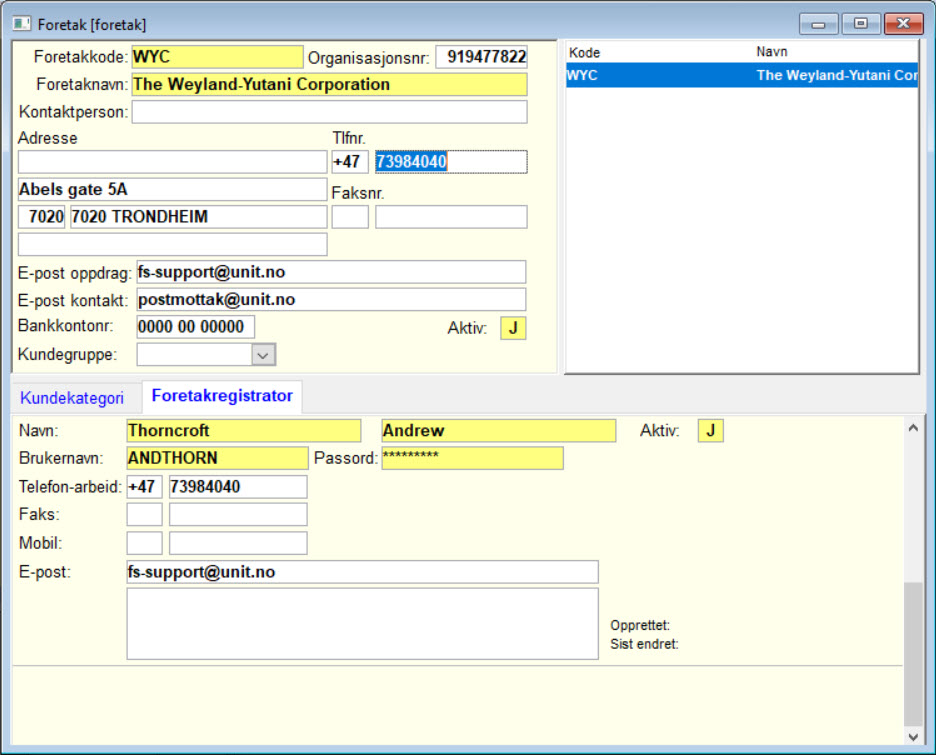
Task: Open the Kundegruppe dropdown
Action: coord(263,355)
